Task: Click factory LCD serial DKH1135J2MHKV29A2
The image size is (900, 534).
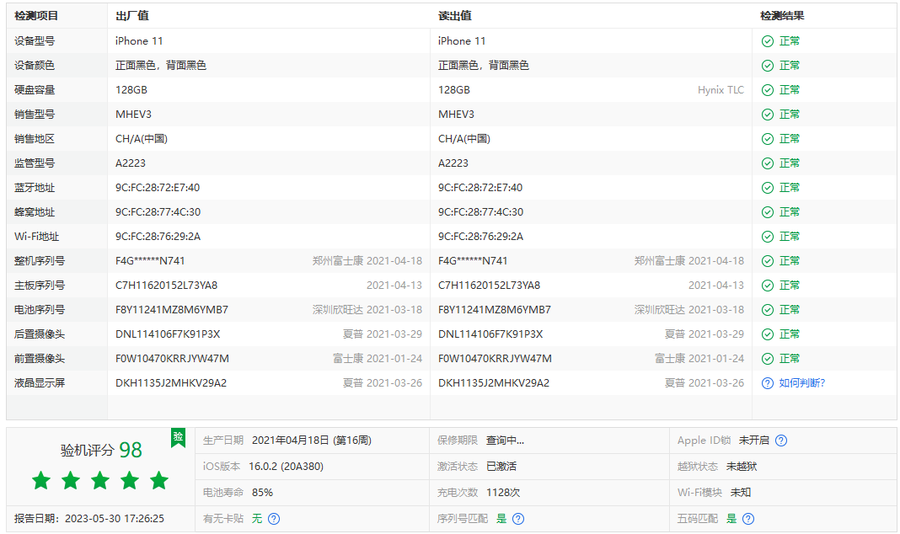Action: click(x=171, y=383)
